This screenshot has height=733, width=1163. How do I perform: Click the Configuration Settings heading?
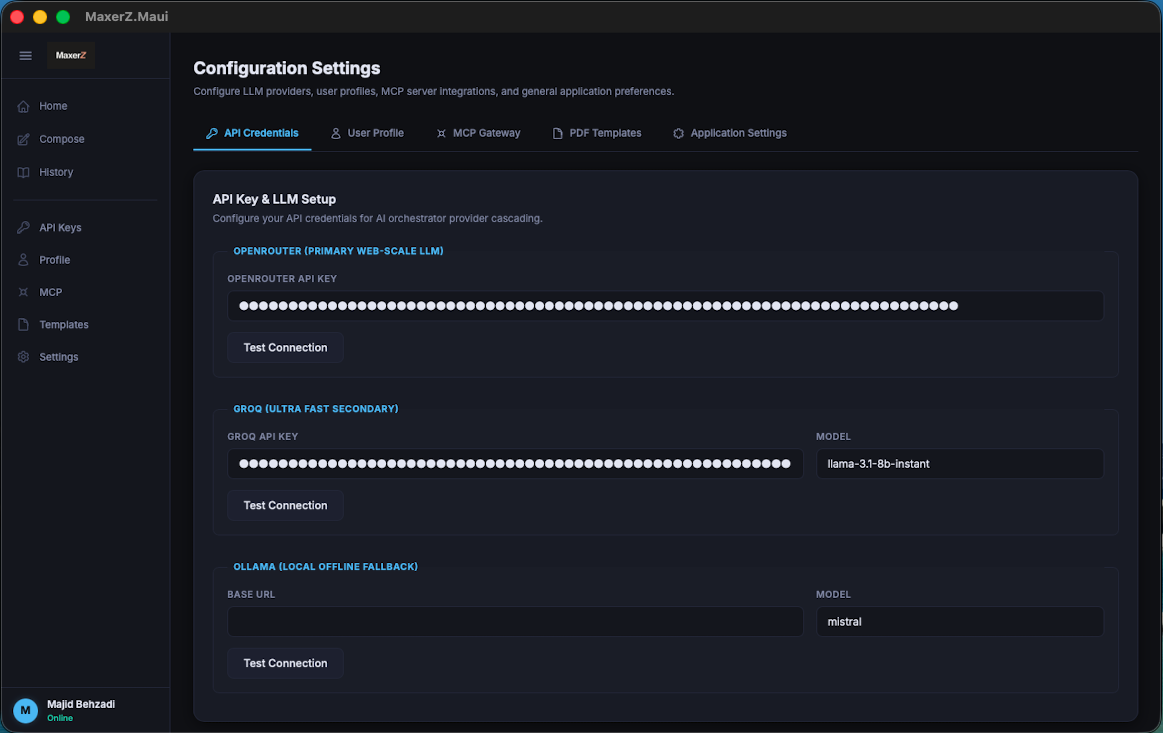(287, 68)
